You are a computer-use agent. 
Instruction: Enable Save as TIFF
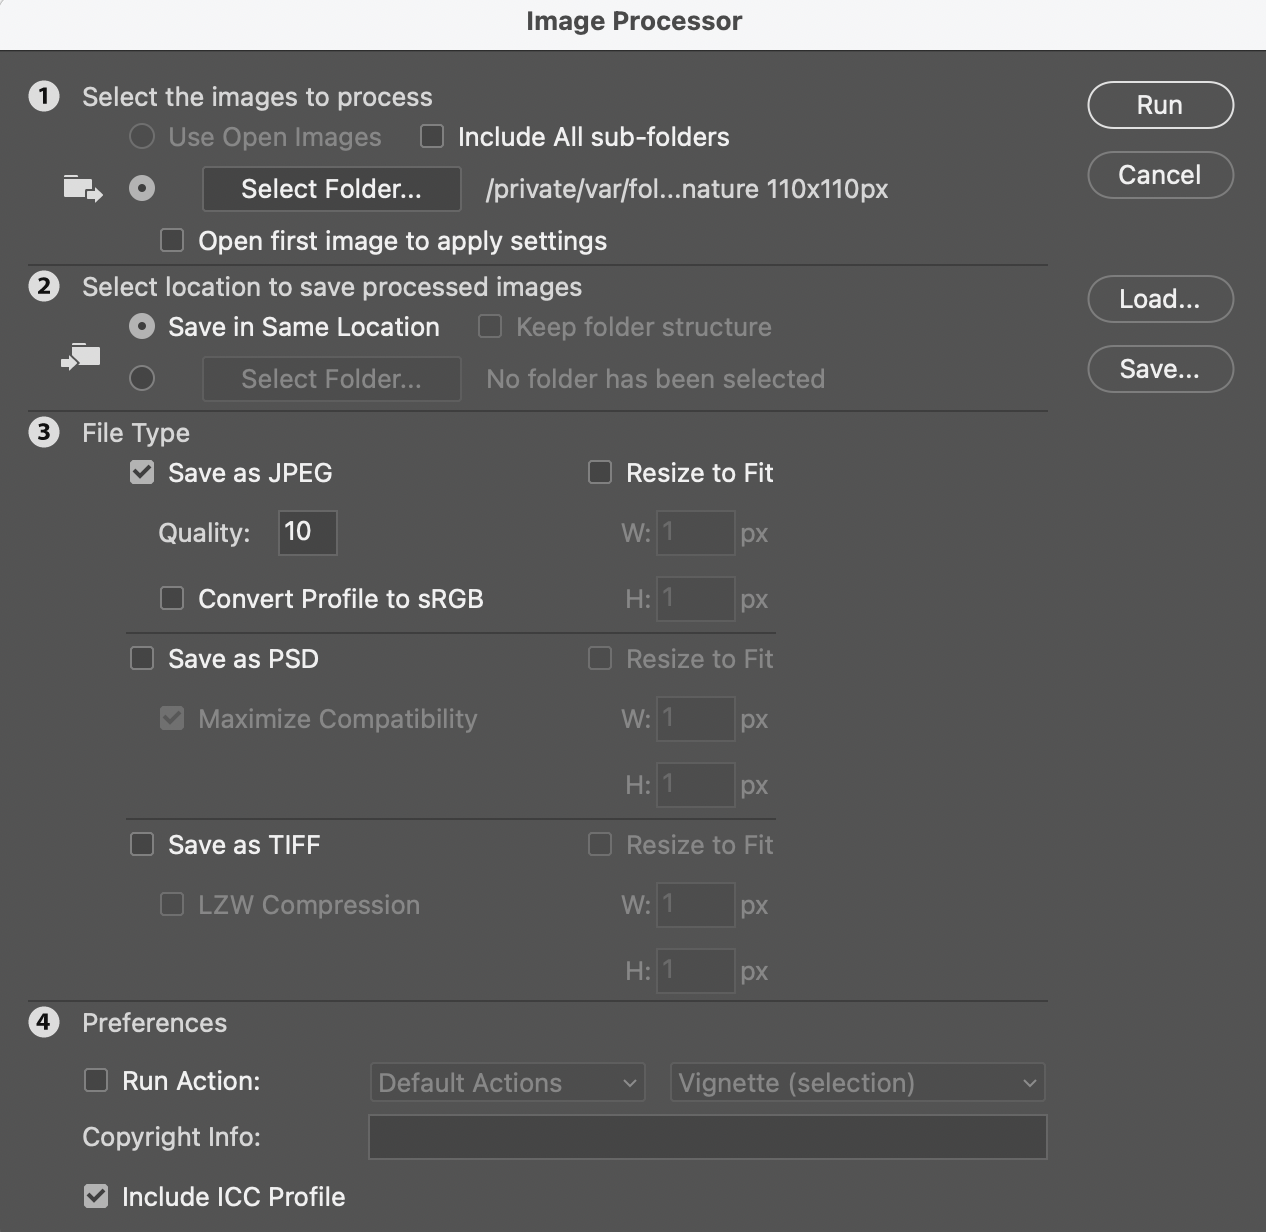141,844
